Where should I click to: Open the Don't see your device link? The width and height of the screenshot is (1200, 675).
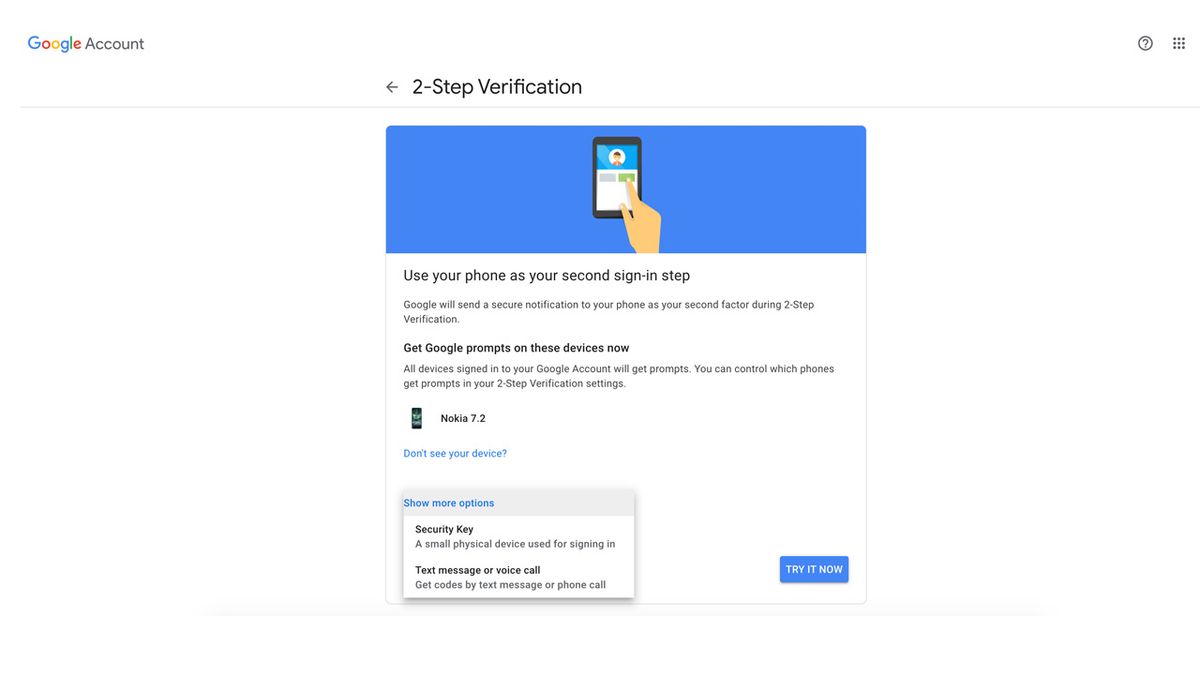pos(455,453)
